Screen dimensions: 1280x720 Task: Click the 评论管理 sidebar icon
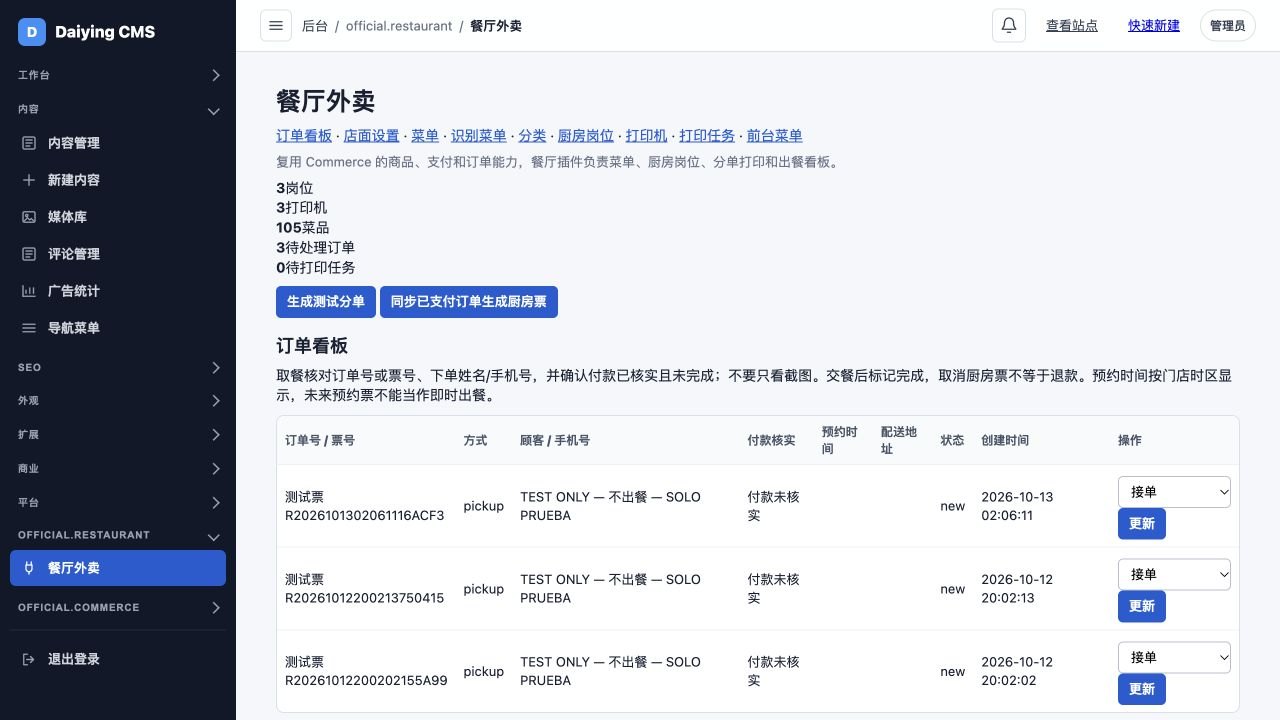point(29,254)
